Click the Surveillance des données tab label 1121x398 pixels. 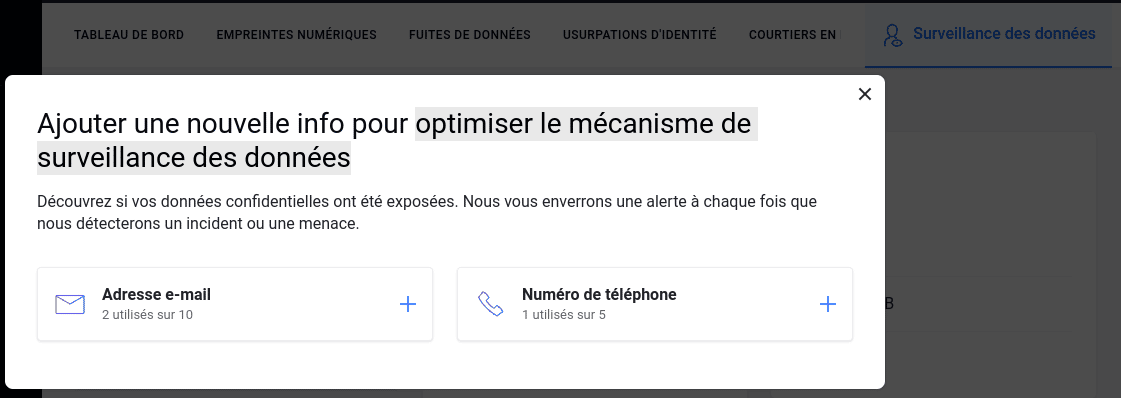(1004, 34)
